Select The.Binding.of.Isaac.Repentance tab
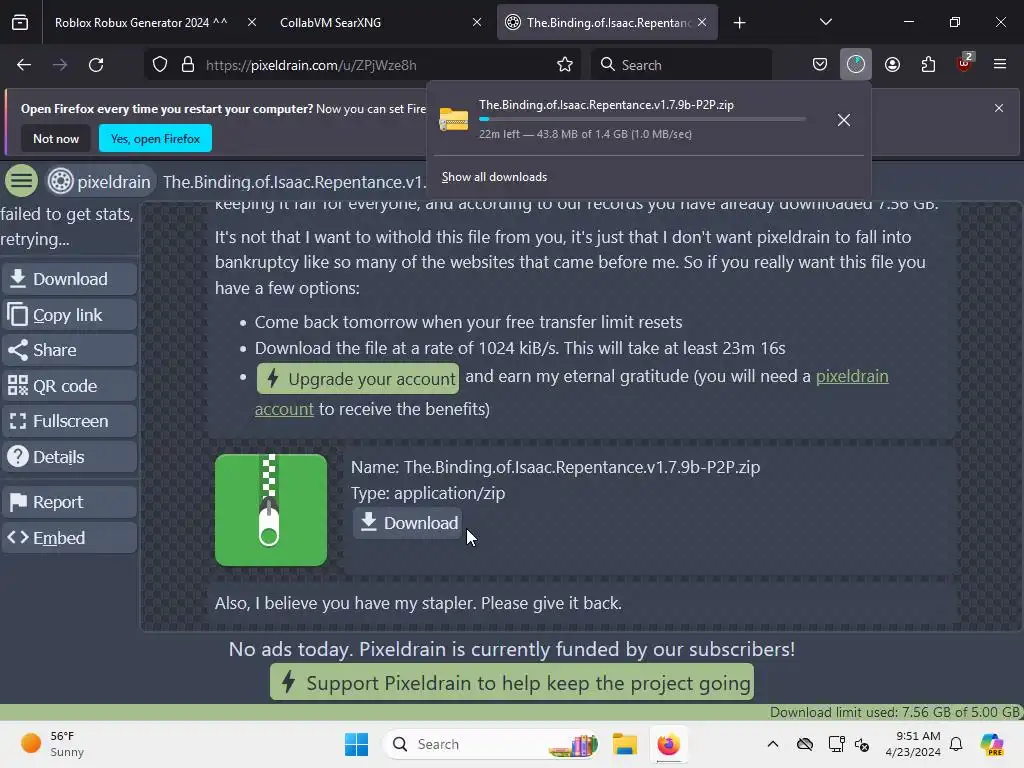This screenshot has height=768, width=1024. (607, 22)
